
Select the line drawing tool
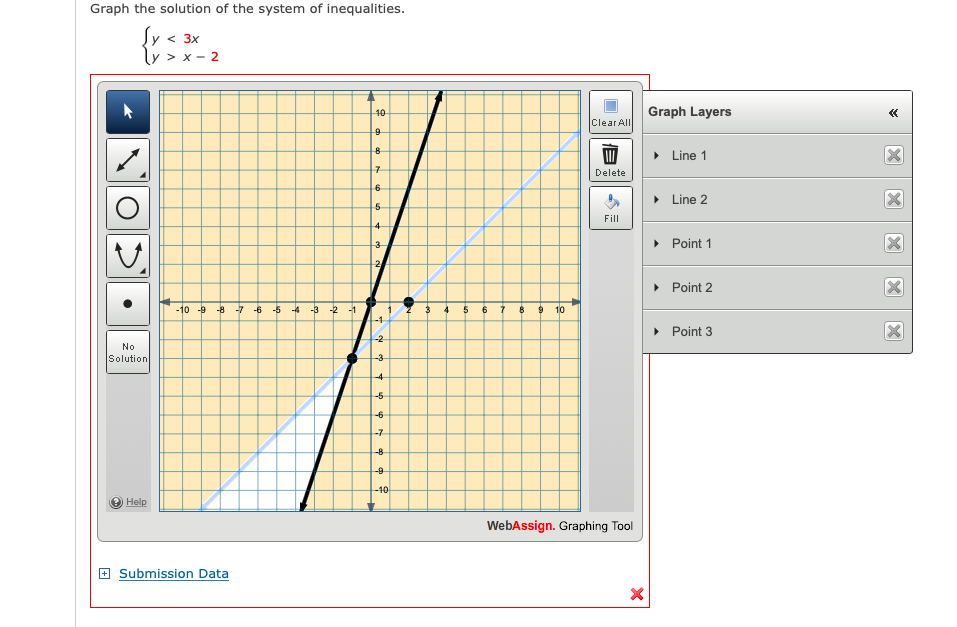pos(127,159)
